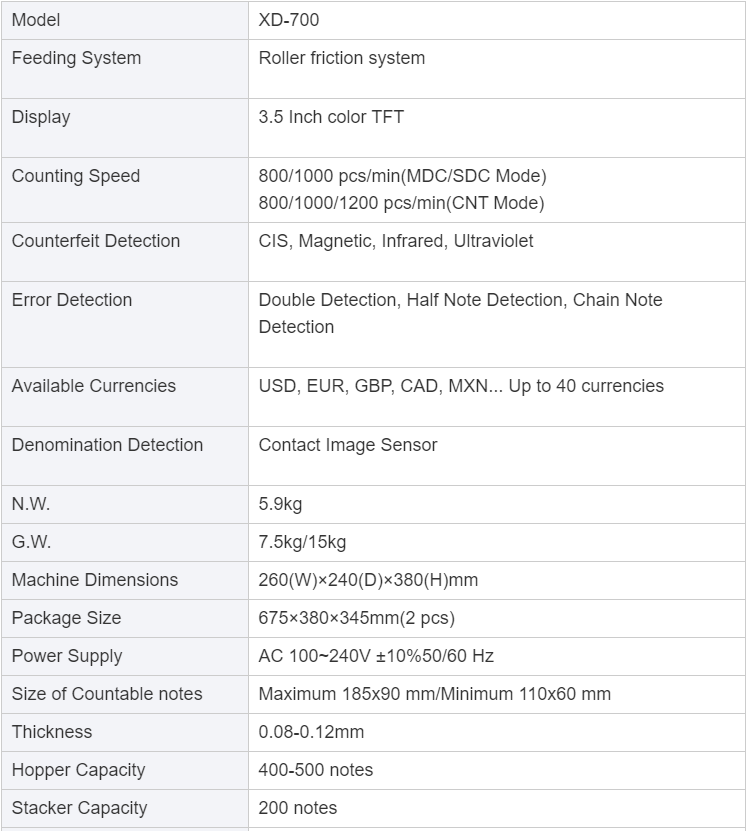Screen dimensions: 749x831
Task: Click the Counting Speed row label
Action: tap(76, 176)
